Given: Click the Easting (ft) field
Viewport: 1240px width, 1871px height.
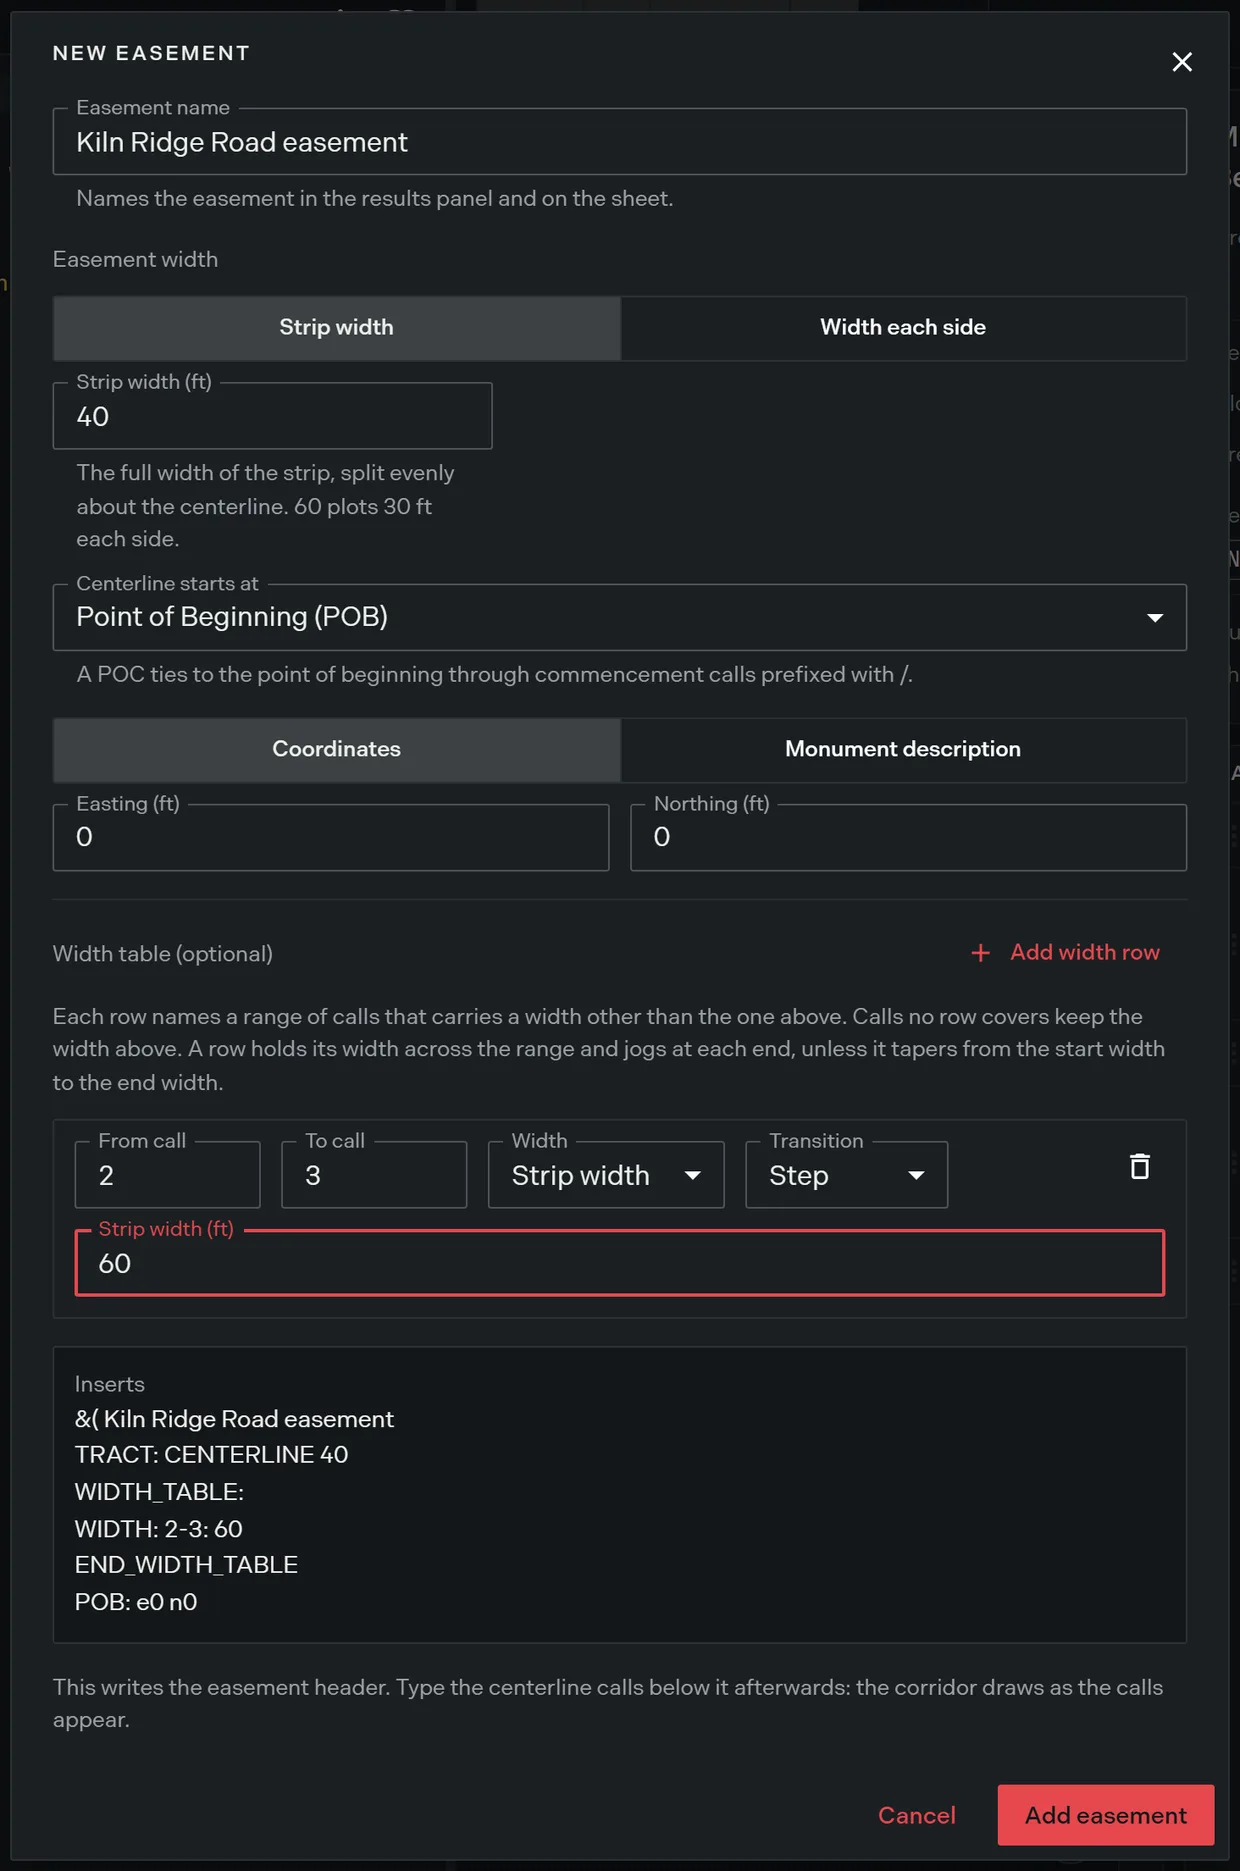Looking at the screenshot, I should click(x=331, y=837).
